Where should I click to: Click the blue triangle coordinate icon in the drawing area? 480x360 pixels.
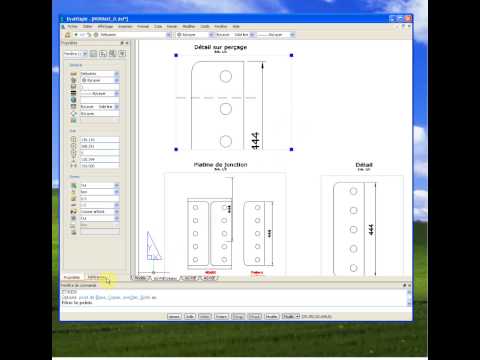click(x=154, y=246)
